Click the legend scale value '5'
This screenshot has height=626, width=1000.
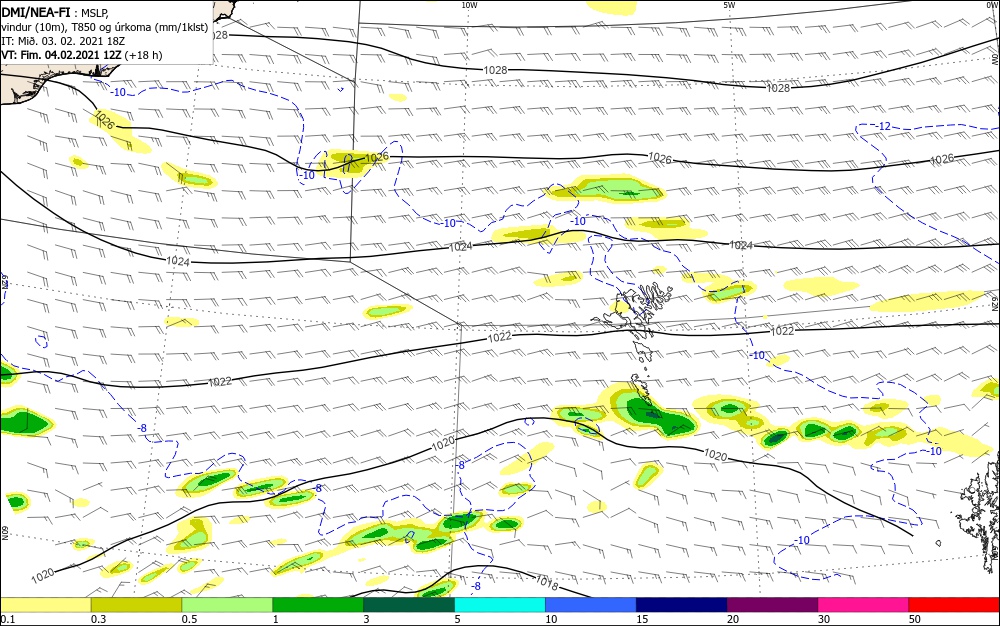click(x=457, y=619)
